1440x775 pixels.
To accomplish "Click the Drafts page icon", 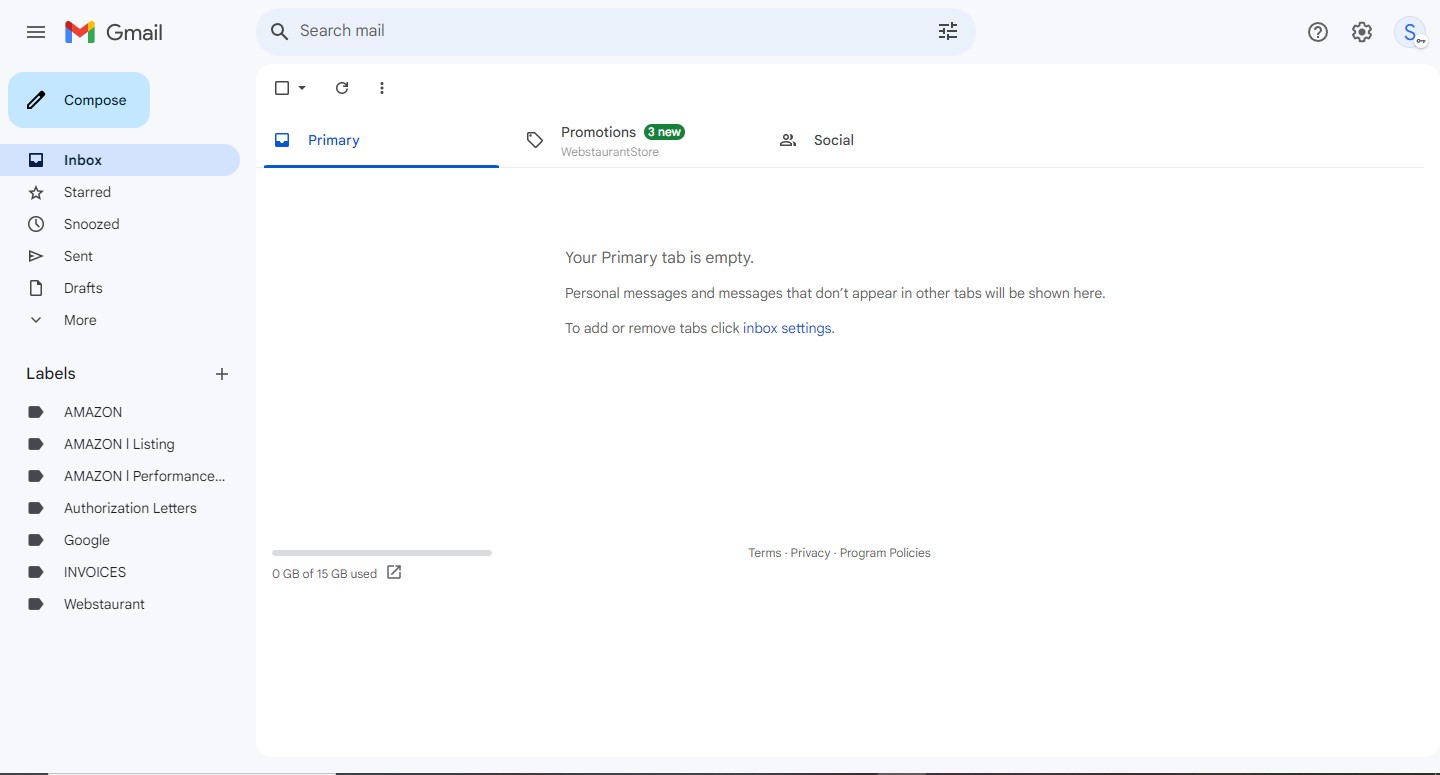I will 36,288.
